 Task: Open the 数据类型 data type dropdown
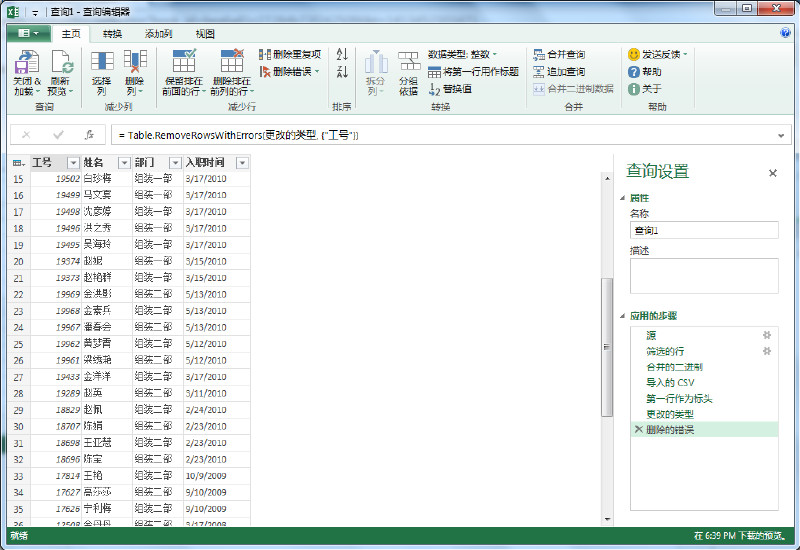click(462, 54)
